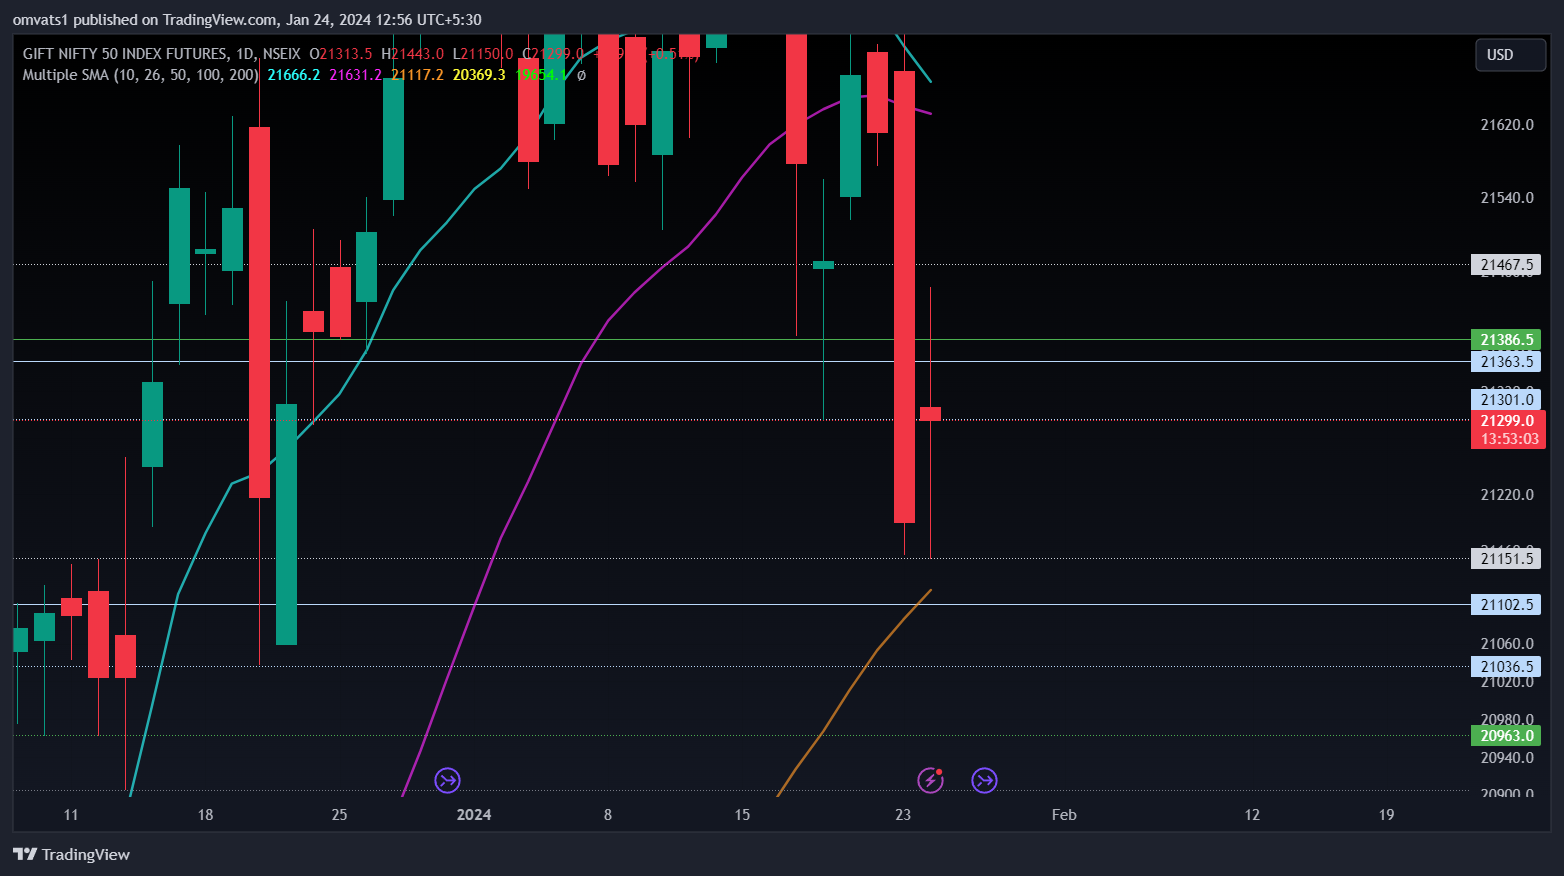
Task: Click the ø symbol in the SMA legend
Action: pyautogui.click(x=581, y=75)
